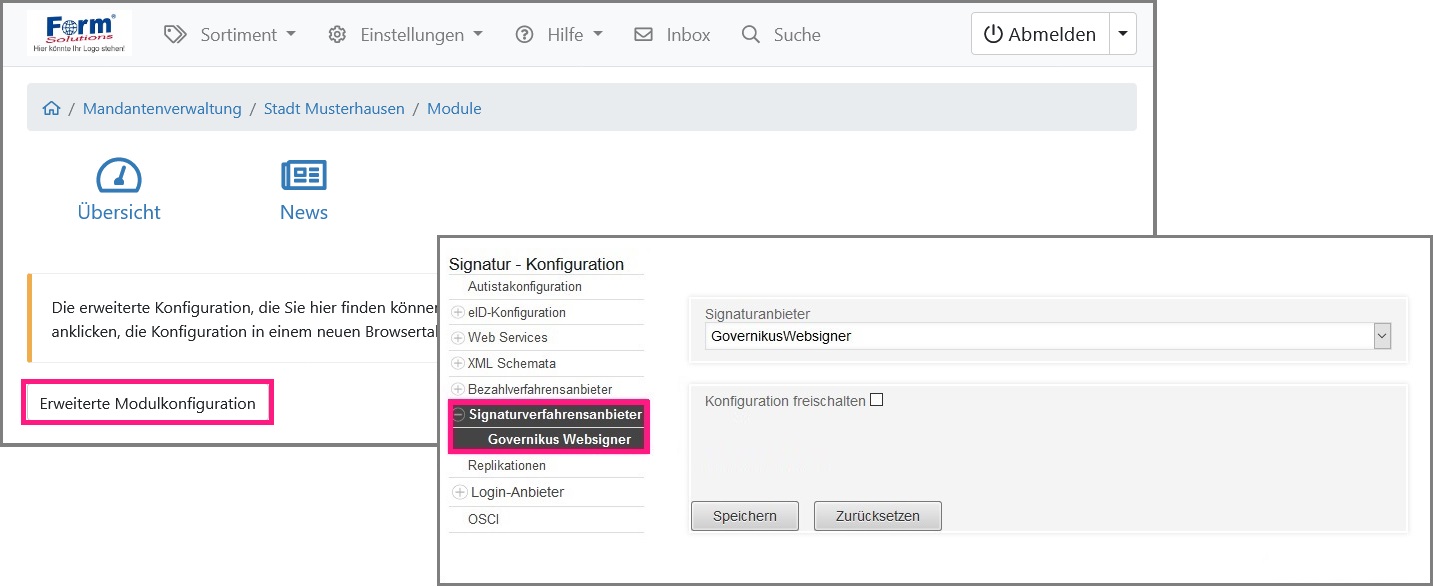Select Governikus Websigner in the tree
Viewport: 1433px width, 587px height.
(x=559, y=440)
